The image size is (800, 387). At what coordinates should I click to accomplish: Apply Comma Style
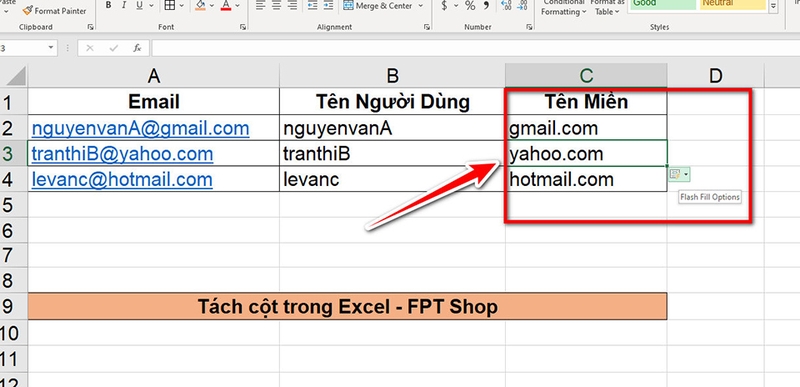point(486,6)
